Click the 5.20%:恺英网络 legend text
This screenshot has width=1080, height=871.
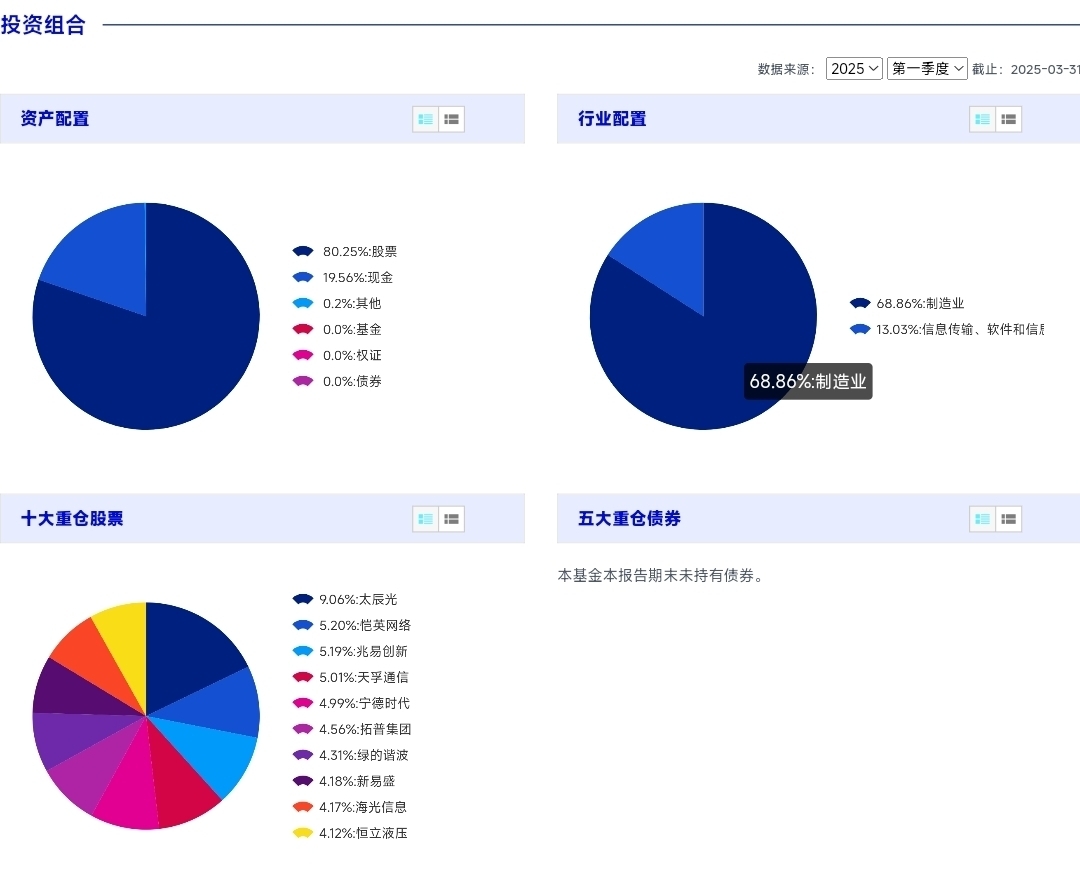click(x=365, y=625)
